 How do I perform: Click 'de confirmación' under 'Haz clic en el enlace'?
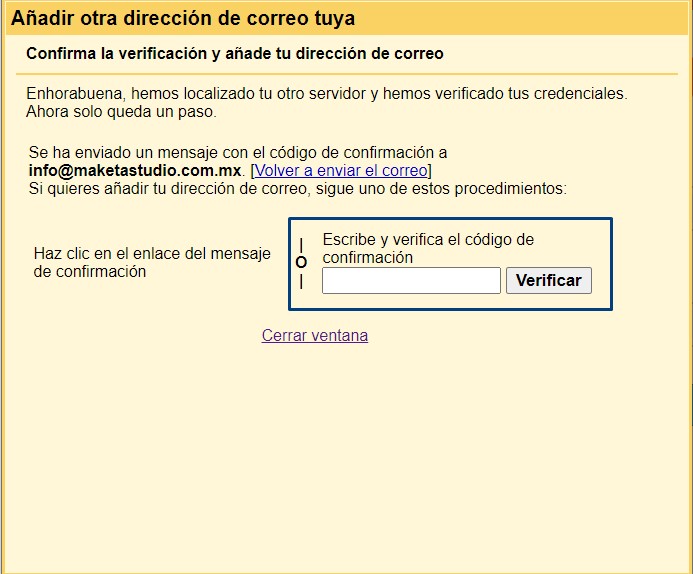coord(90,271)
